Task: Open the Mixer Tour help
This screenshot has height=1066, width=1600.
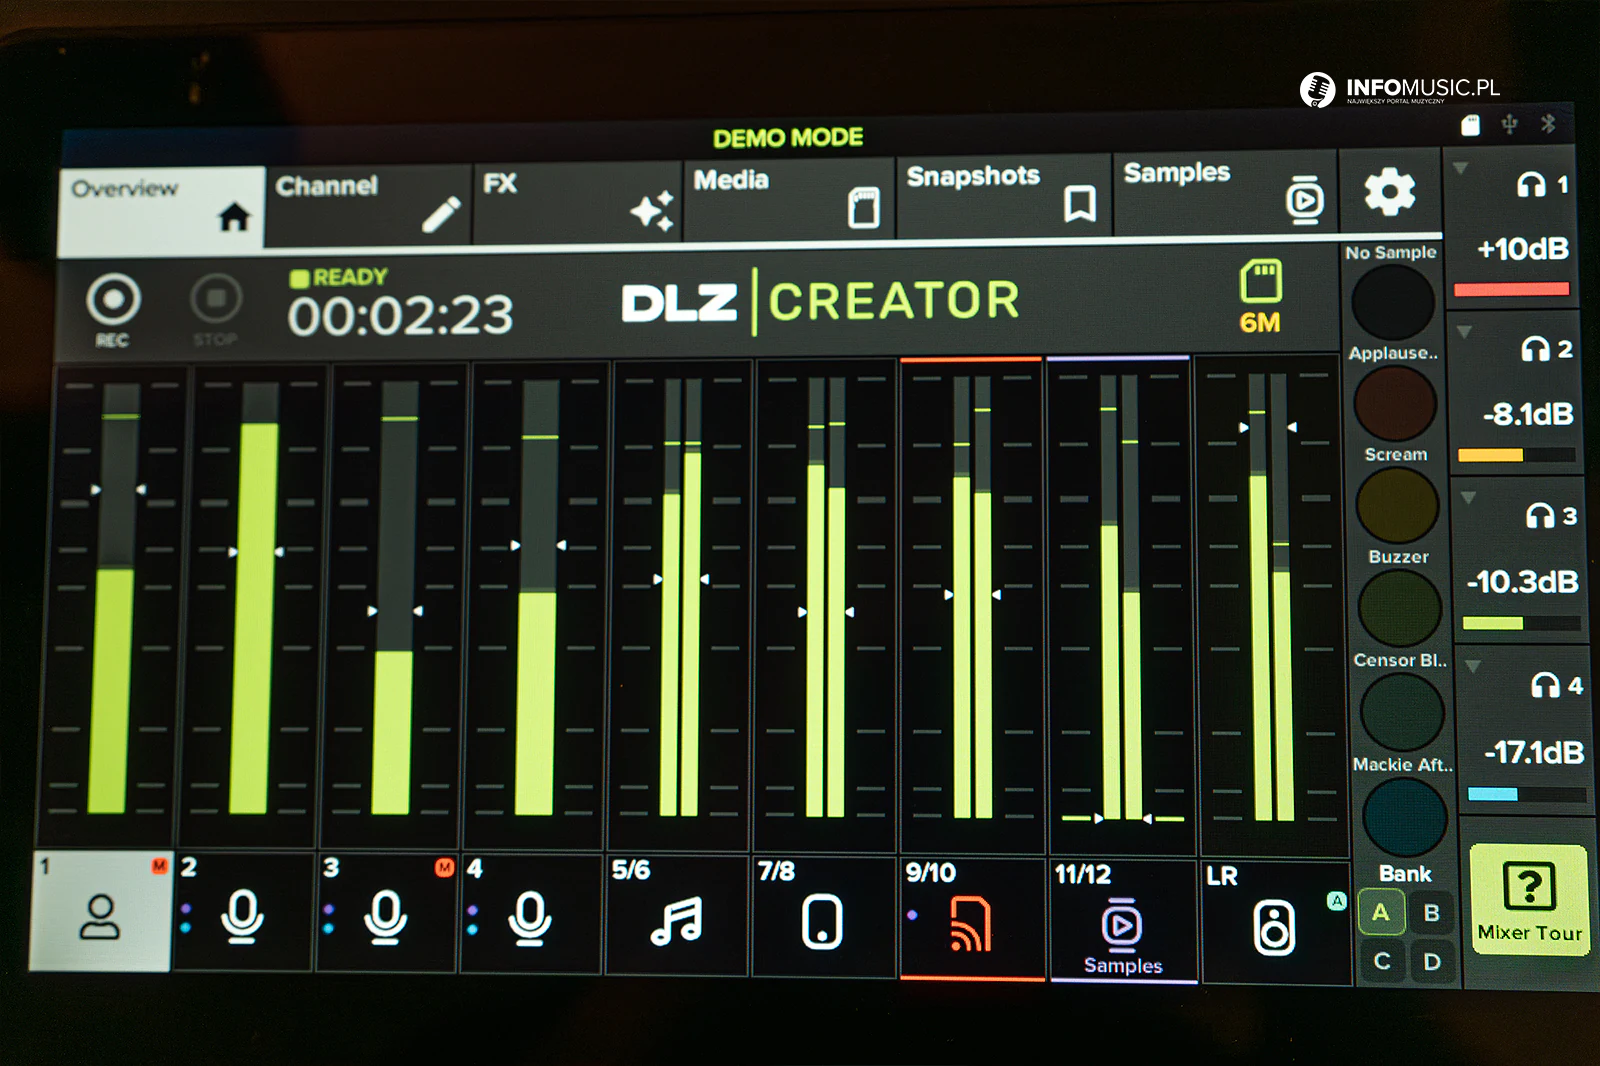Action: pyautogui.click(x=1529, y=900)
